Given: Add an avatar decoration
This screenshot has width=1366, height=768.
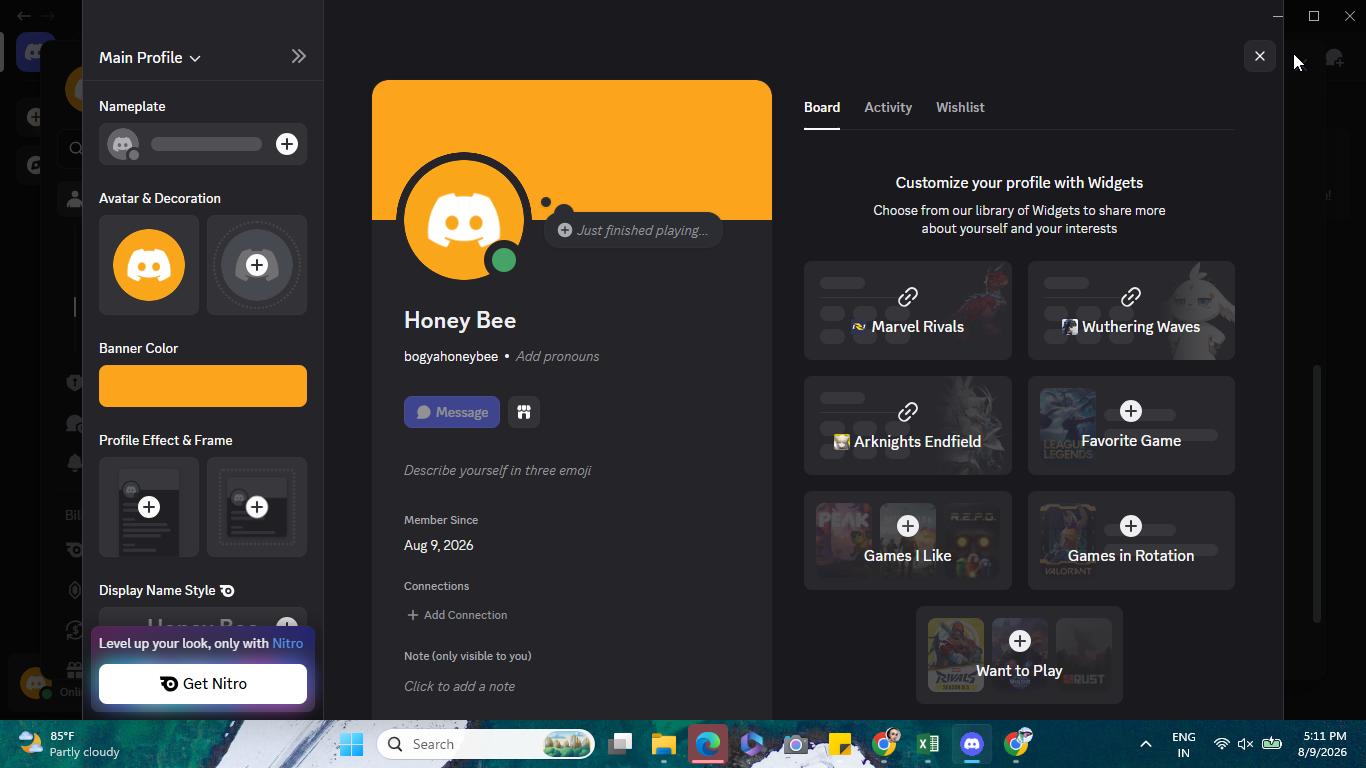Looking at the screenshot, I should point(257,265).
